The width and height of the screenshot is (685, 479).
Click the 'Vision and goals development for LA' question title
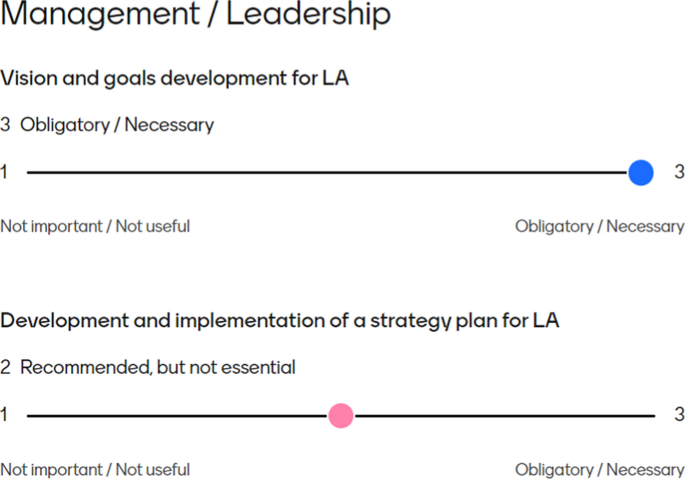pos(175,77)
